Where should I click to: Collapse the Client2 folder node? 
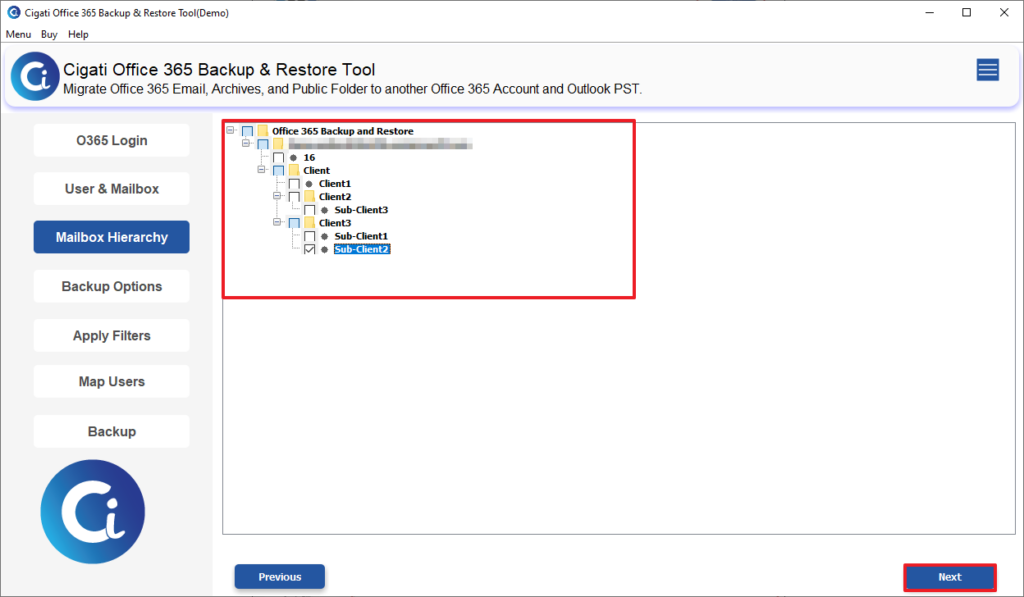pos(278,195)
